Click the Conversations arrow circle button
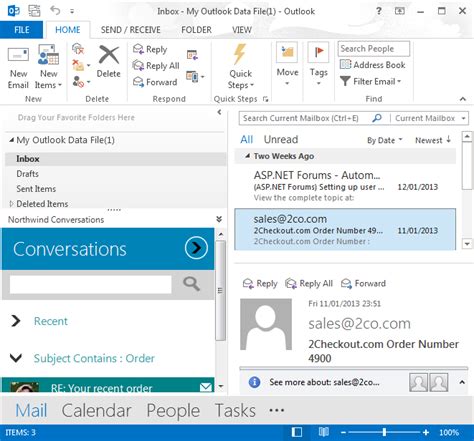The image size is (474, 441). click(196, 248)
